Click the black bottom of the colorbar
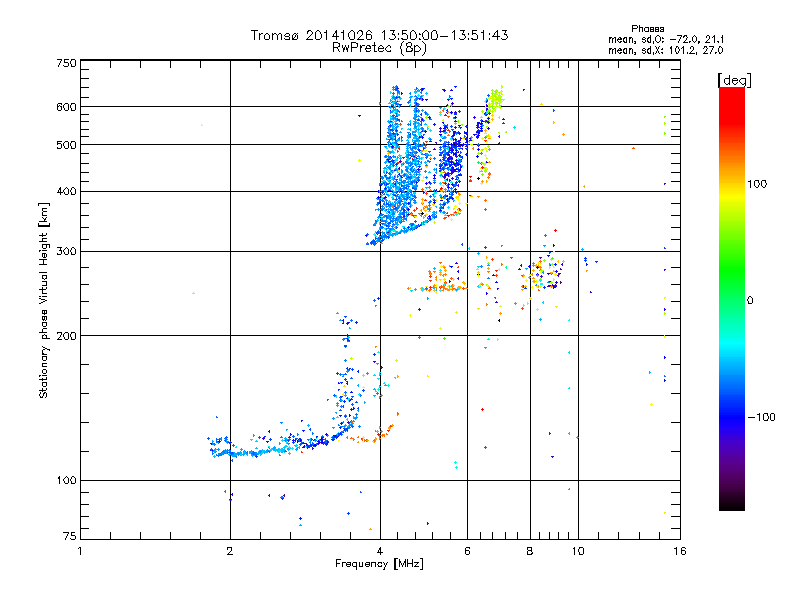 [x=732, y=503]
